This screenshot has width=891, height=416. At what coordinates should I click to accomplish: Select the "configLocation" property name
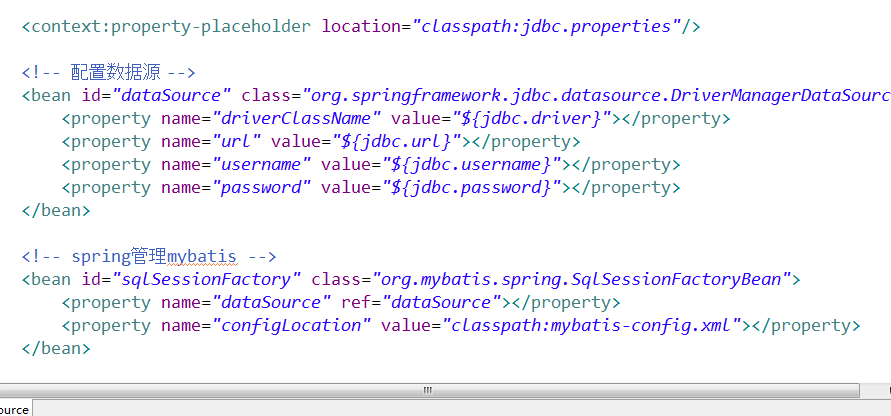292,325
